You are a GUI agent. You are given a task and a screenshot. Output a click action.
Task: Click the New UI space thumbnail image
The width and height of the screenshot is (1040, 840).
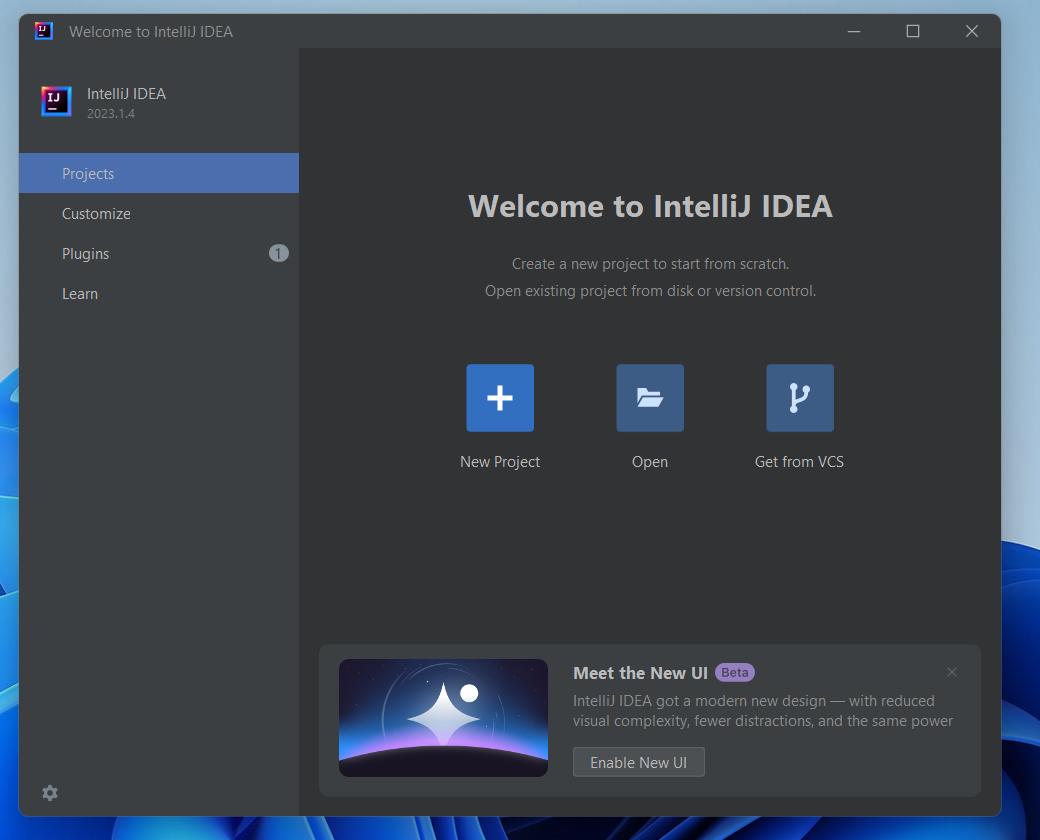point(443,718)
